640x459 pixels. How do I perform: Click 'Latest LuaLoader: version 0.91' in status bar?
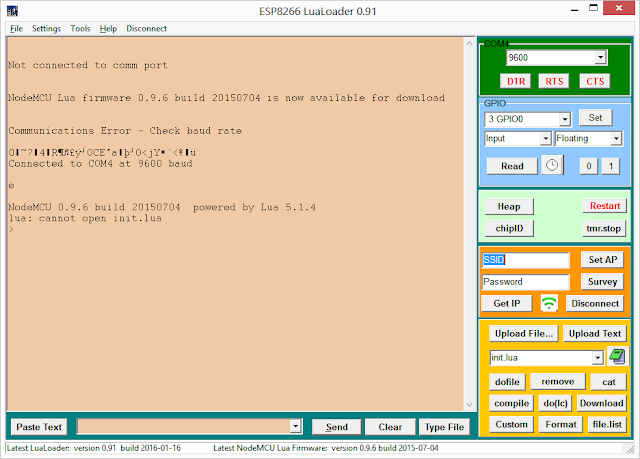pos(61,448)
